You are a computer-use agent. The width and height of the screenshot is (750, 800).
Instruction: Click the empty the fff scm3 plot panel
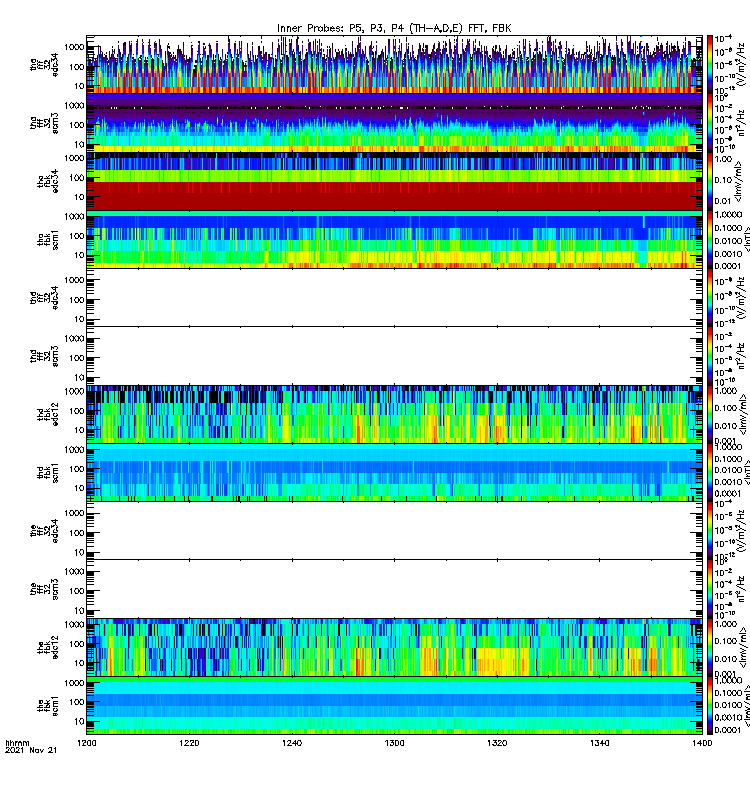point(394,589)
